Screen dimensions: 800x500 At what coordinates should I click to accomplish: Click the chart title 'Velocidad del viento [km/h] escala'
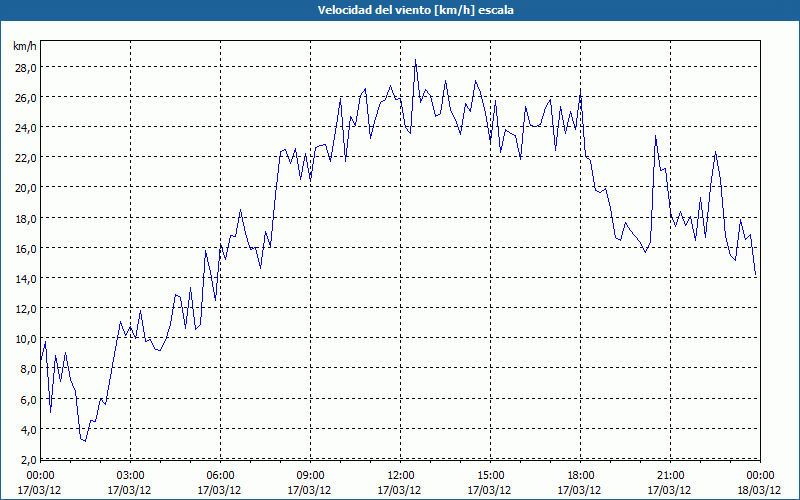coord(415,10)
